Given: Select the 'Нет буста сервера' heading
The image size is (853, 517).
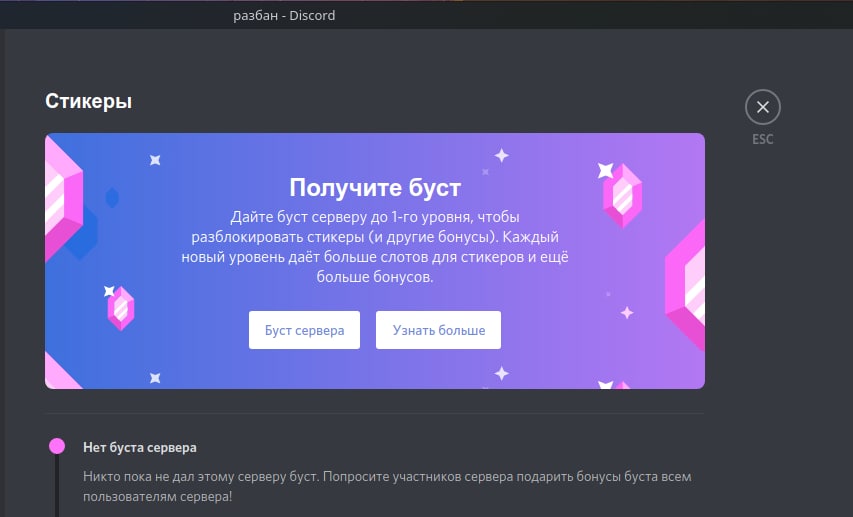Looking at the screenshot, I should click(140, 447).
